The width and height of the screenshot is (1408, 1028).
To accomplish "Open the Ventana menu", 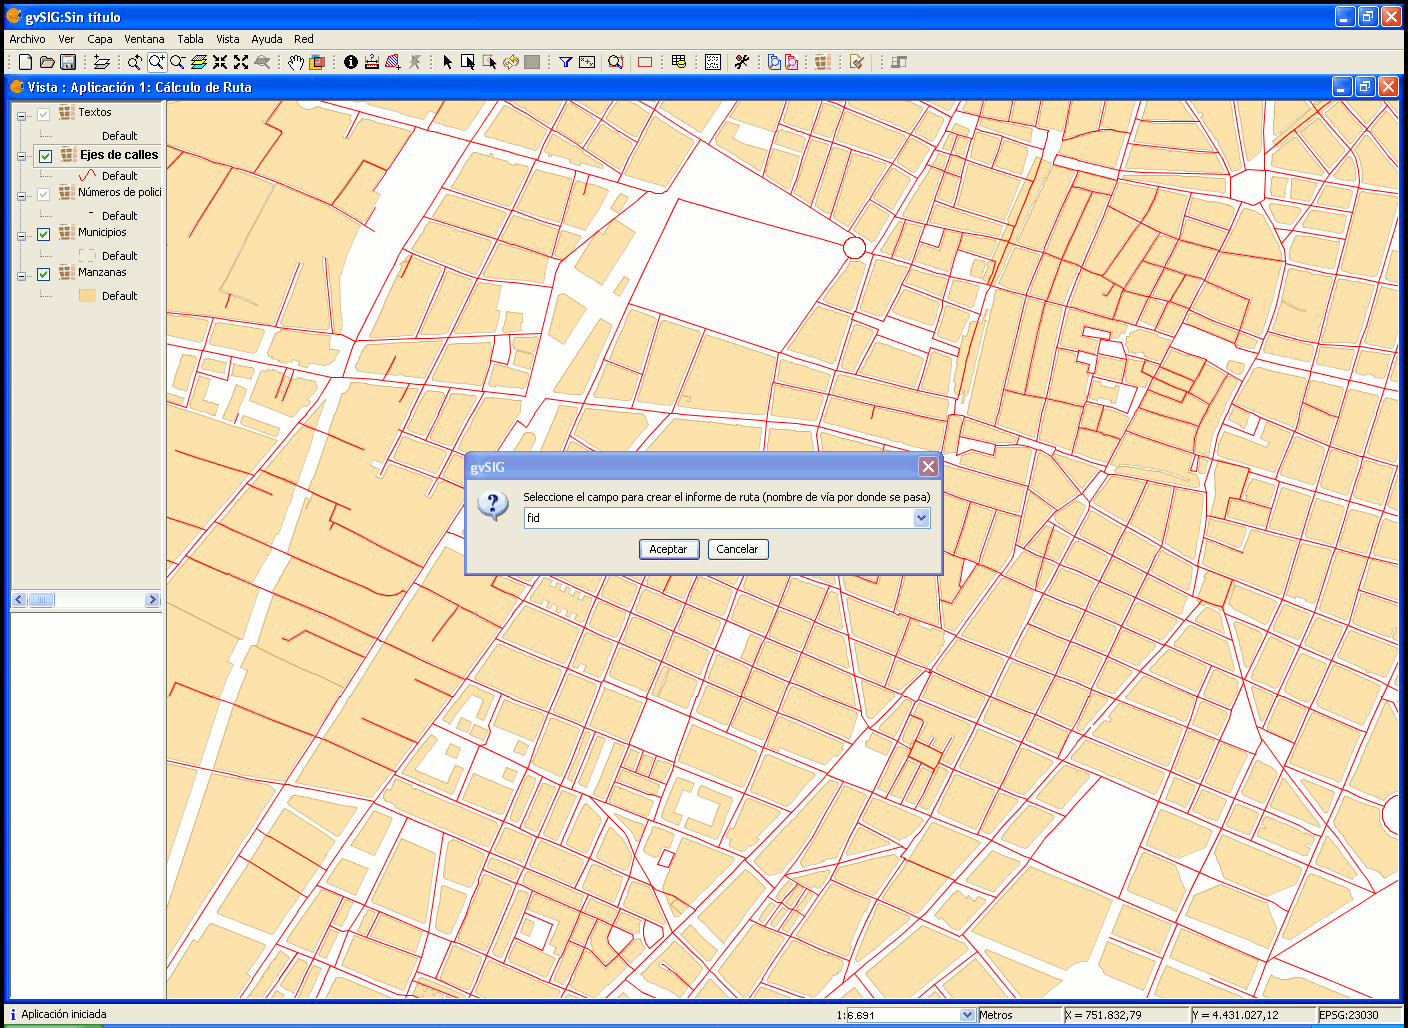I will (144, 39).
